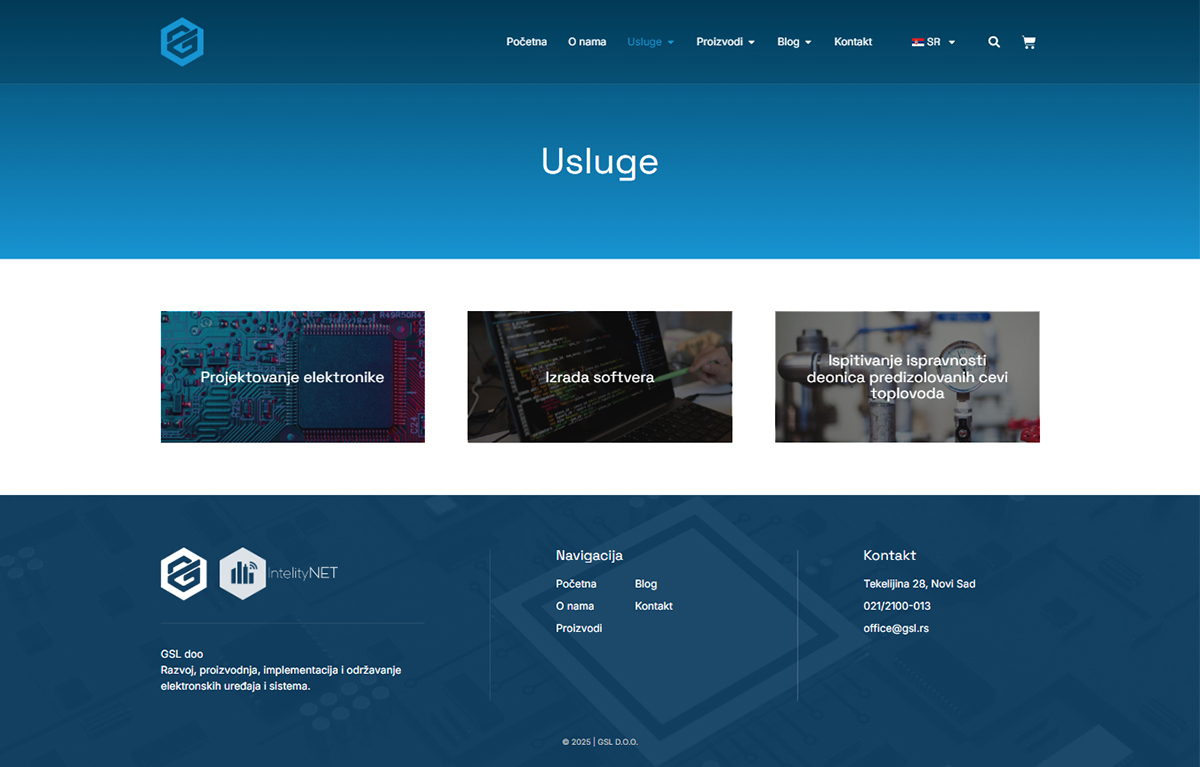The width and height of the screenshot is (1200, 767).
Task: Click the IntelityNET logo in footer
Action: pos(279,573)
